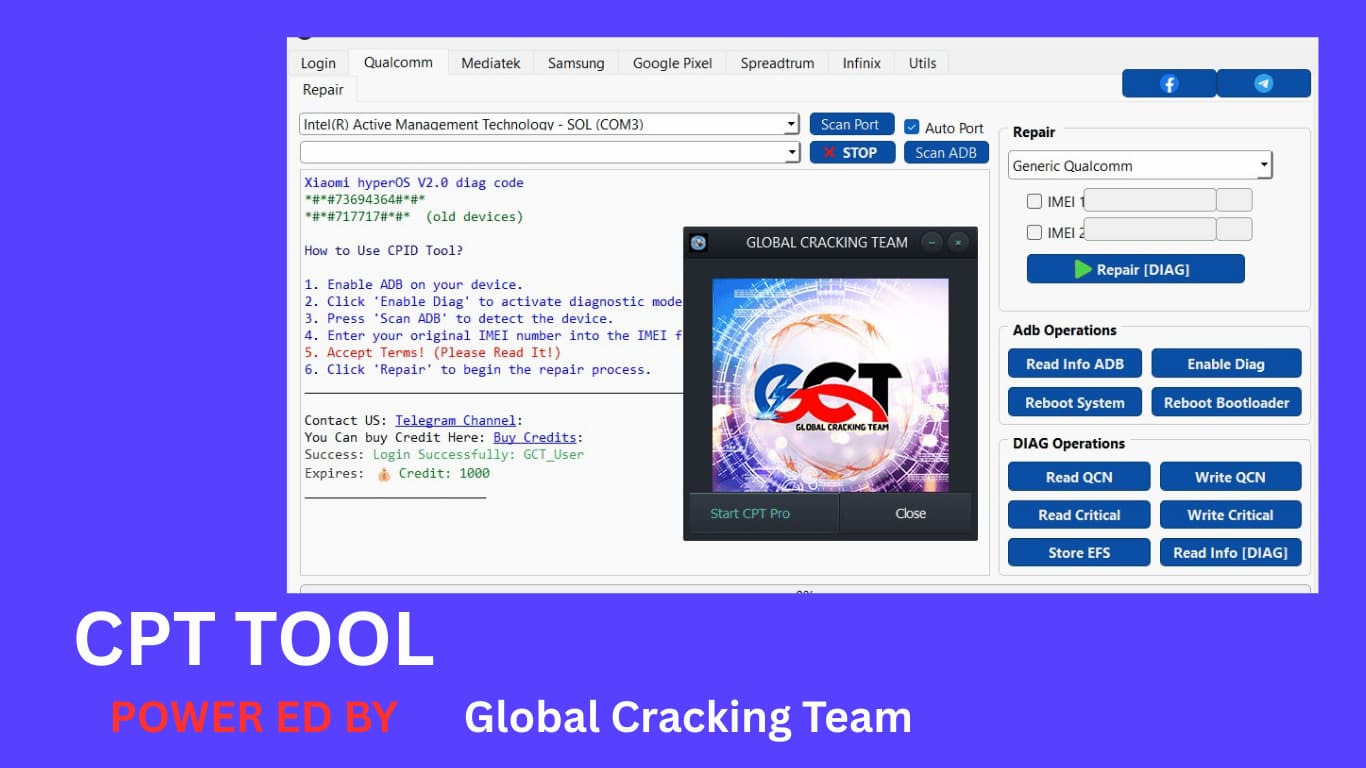Switch to the Mediatek tab
The image size is (1366, 768).
491,62
